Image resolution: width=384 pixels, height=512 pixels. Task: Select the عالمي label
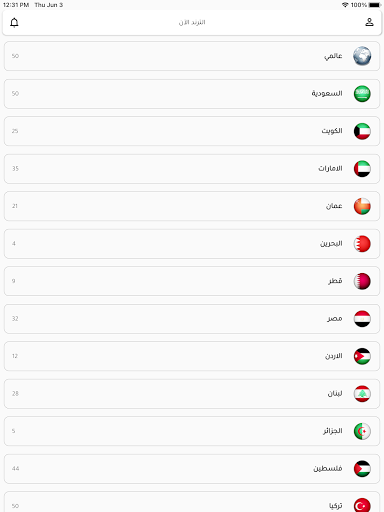pyautogui.click(x=333, y=56)
